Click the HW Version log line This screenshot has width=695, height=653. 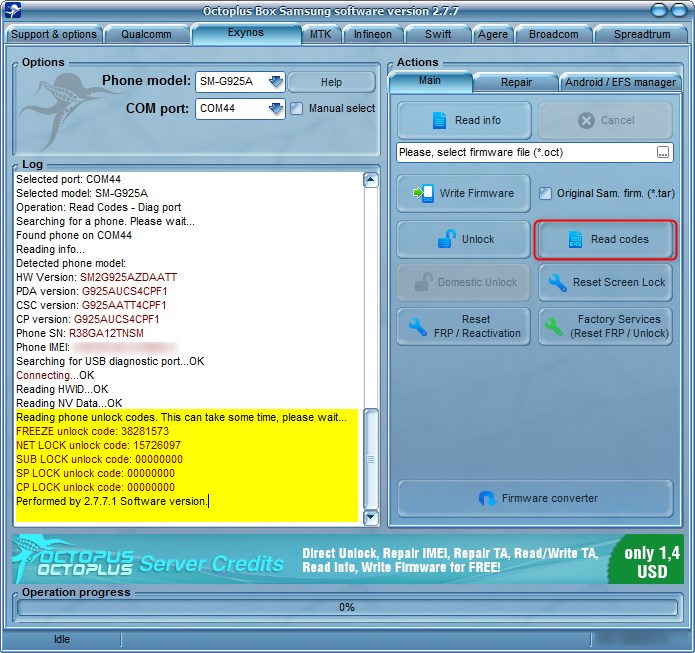coord(97,277)
